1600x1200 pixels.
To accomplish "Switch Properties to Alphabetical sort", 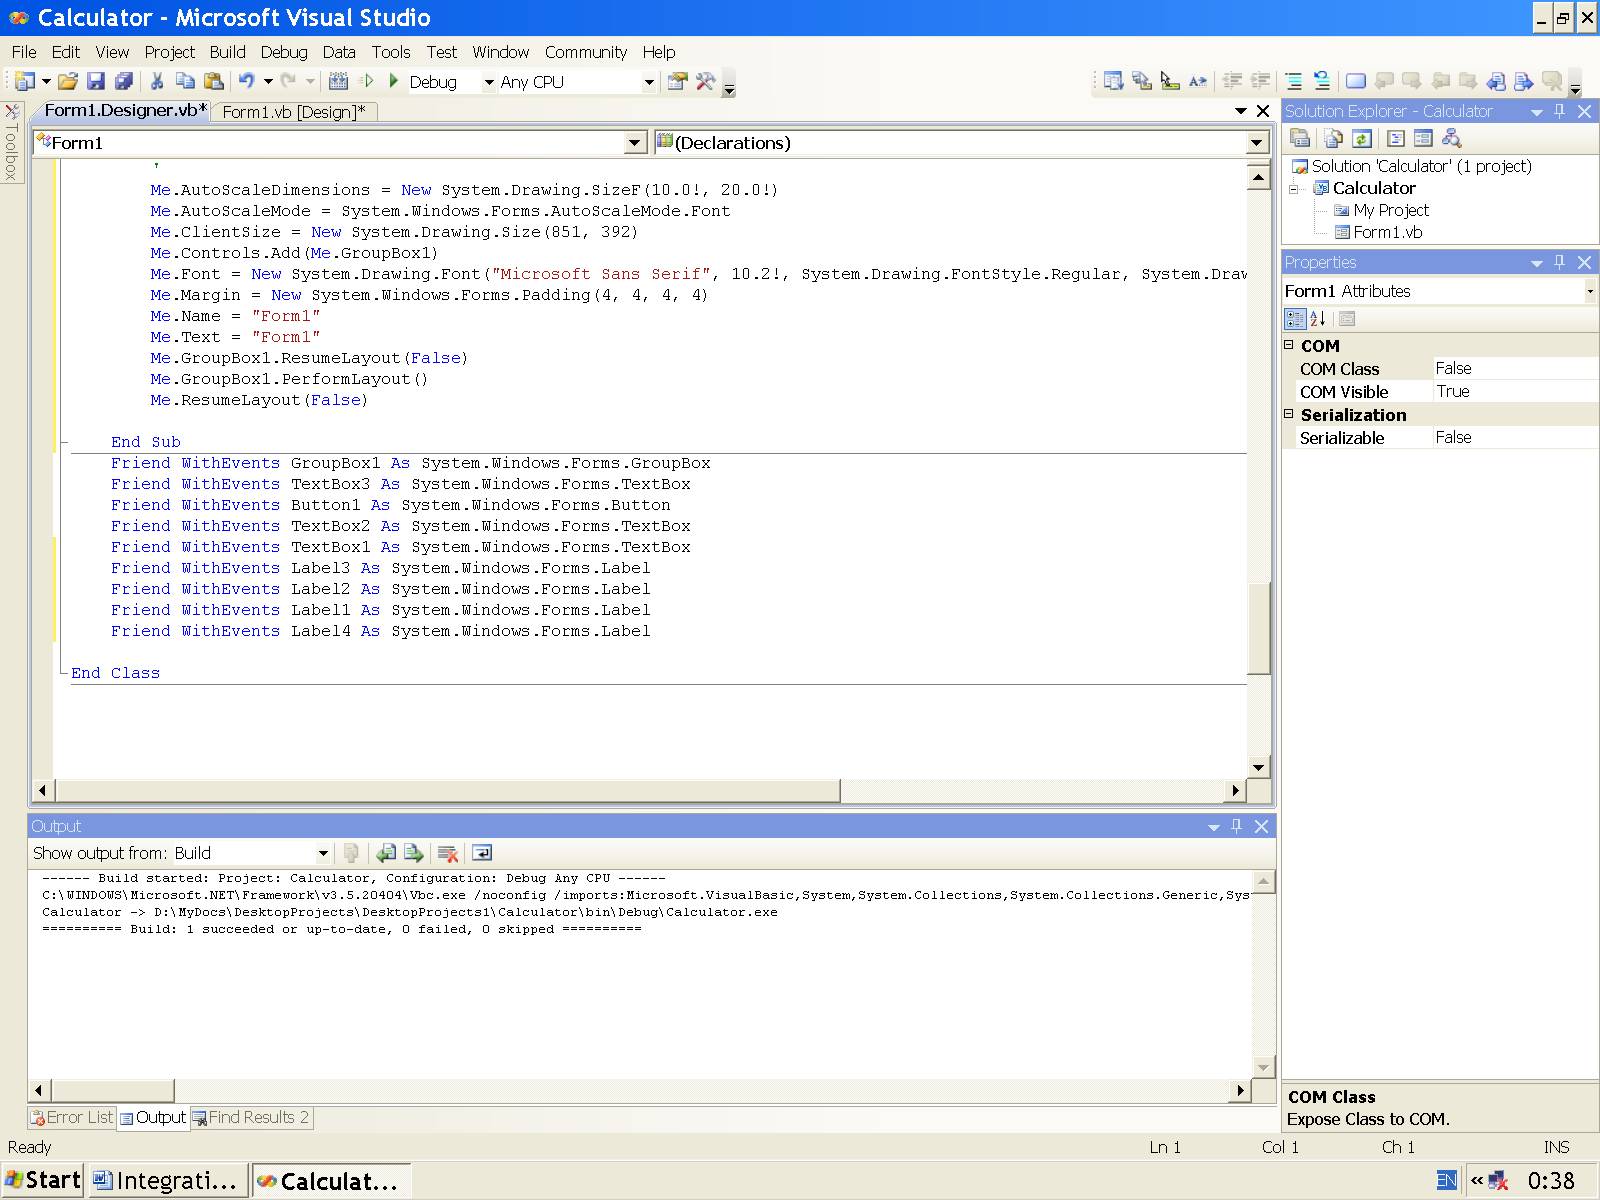I will pyautogui.click(x=1318, y=319).
